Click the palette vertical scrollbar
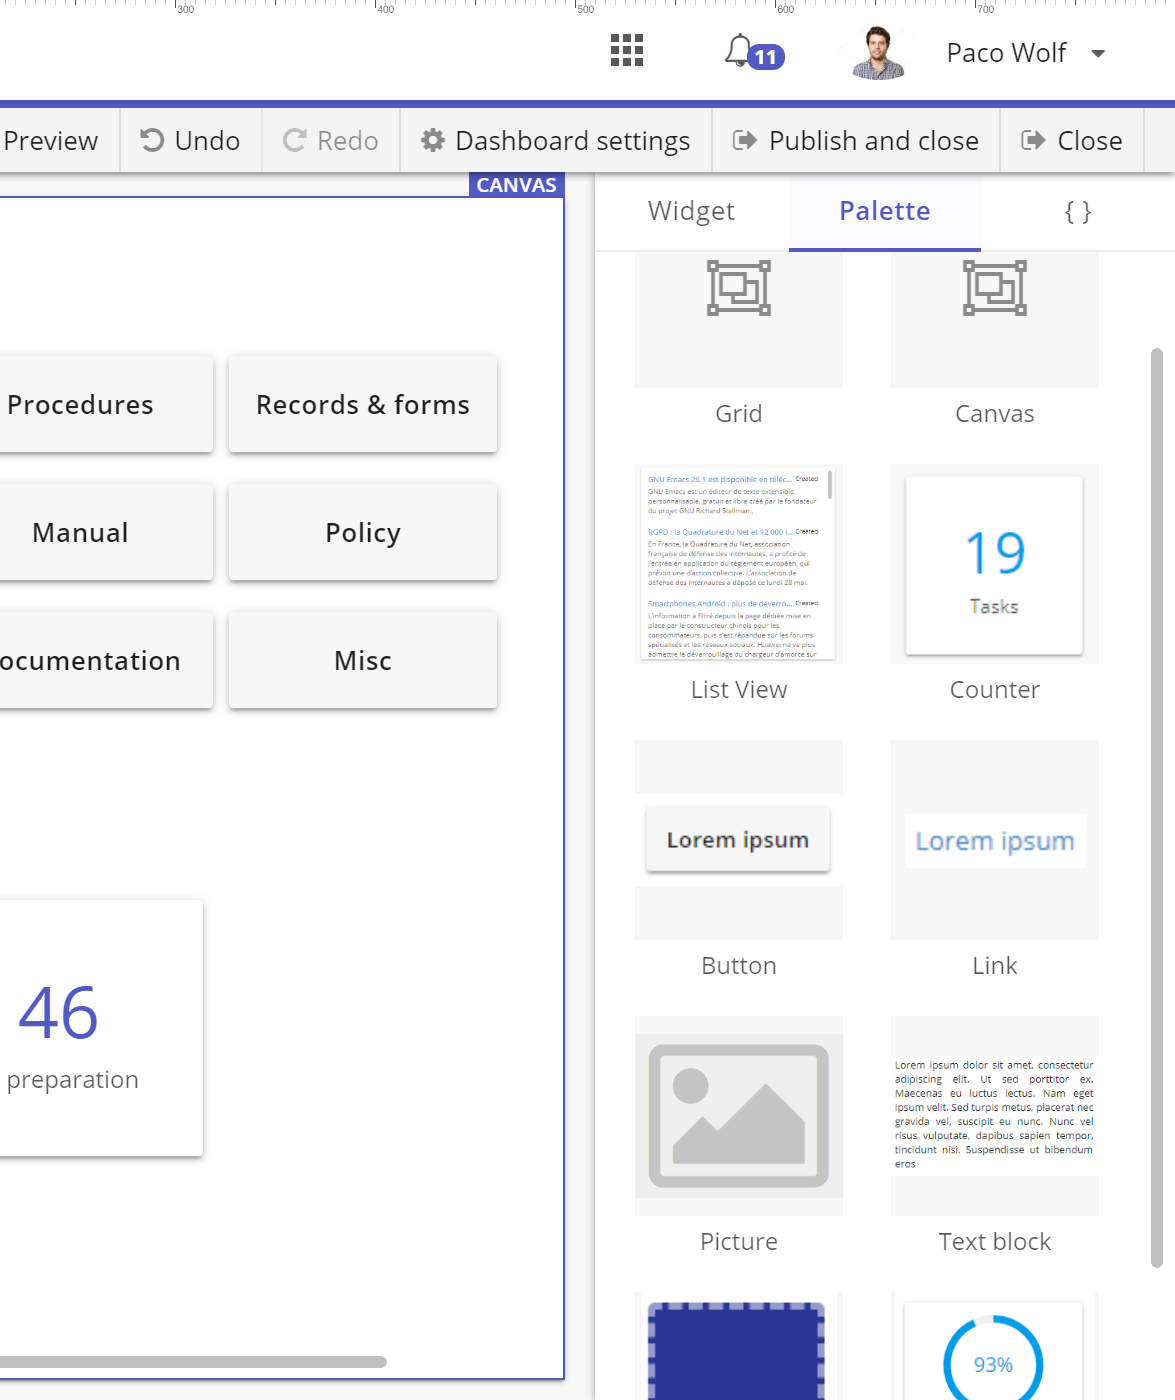This screenshot has width=1175, height=1400. pos(1157,808)
